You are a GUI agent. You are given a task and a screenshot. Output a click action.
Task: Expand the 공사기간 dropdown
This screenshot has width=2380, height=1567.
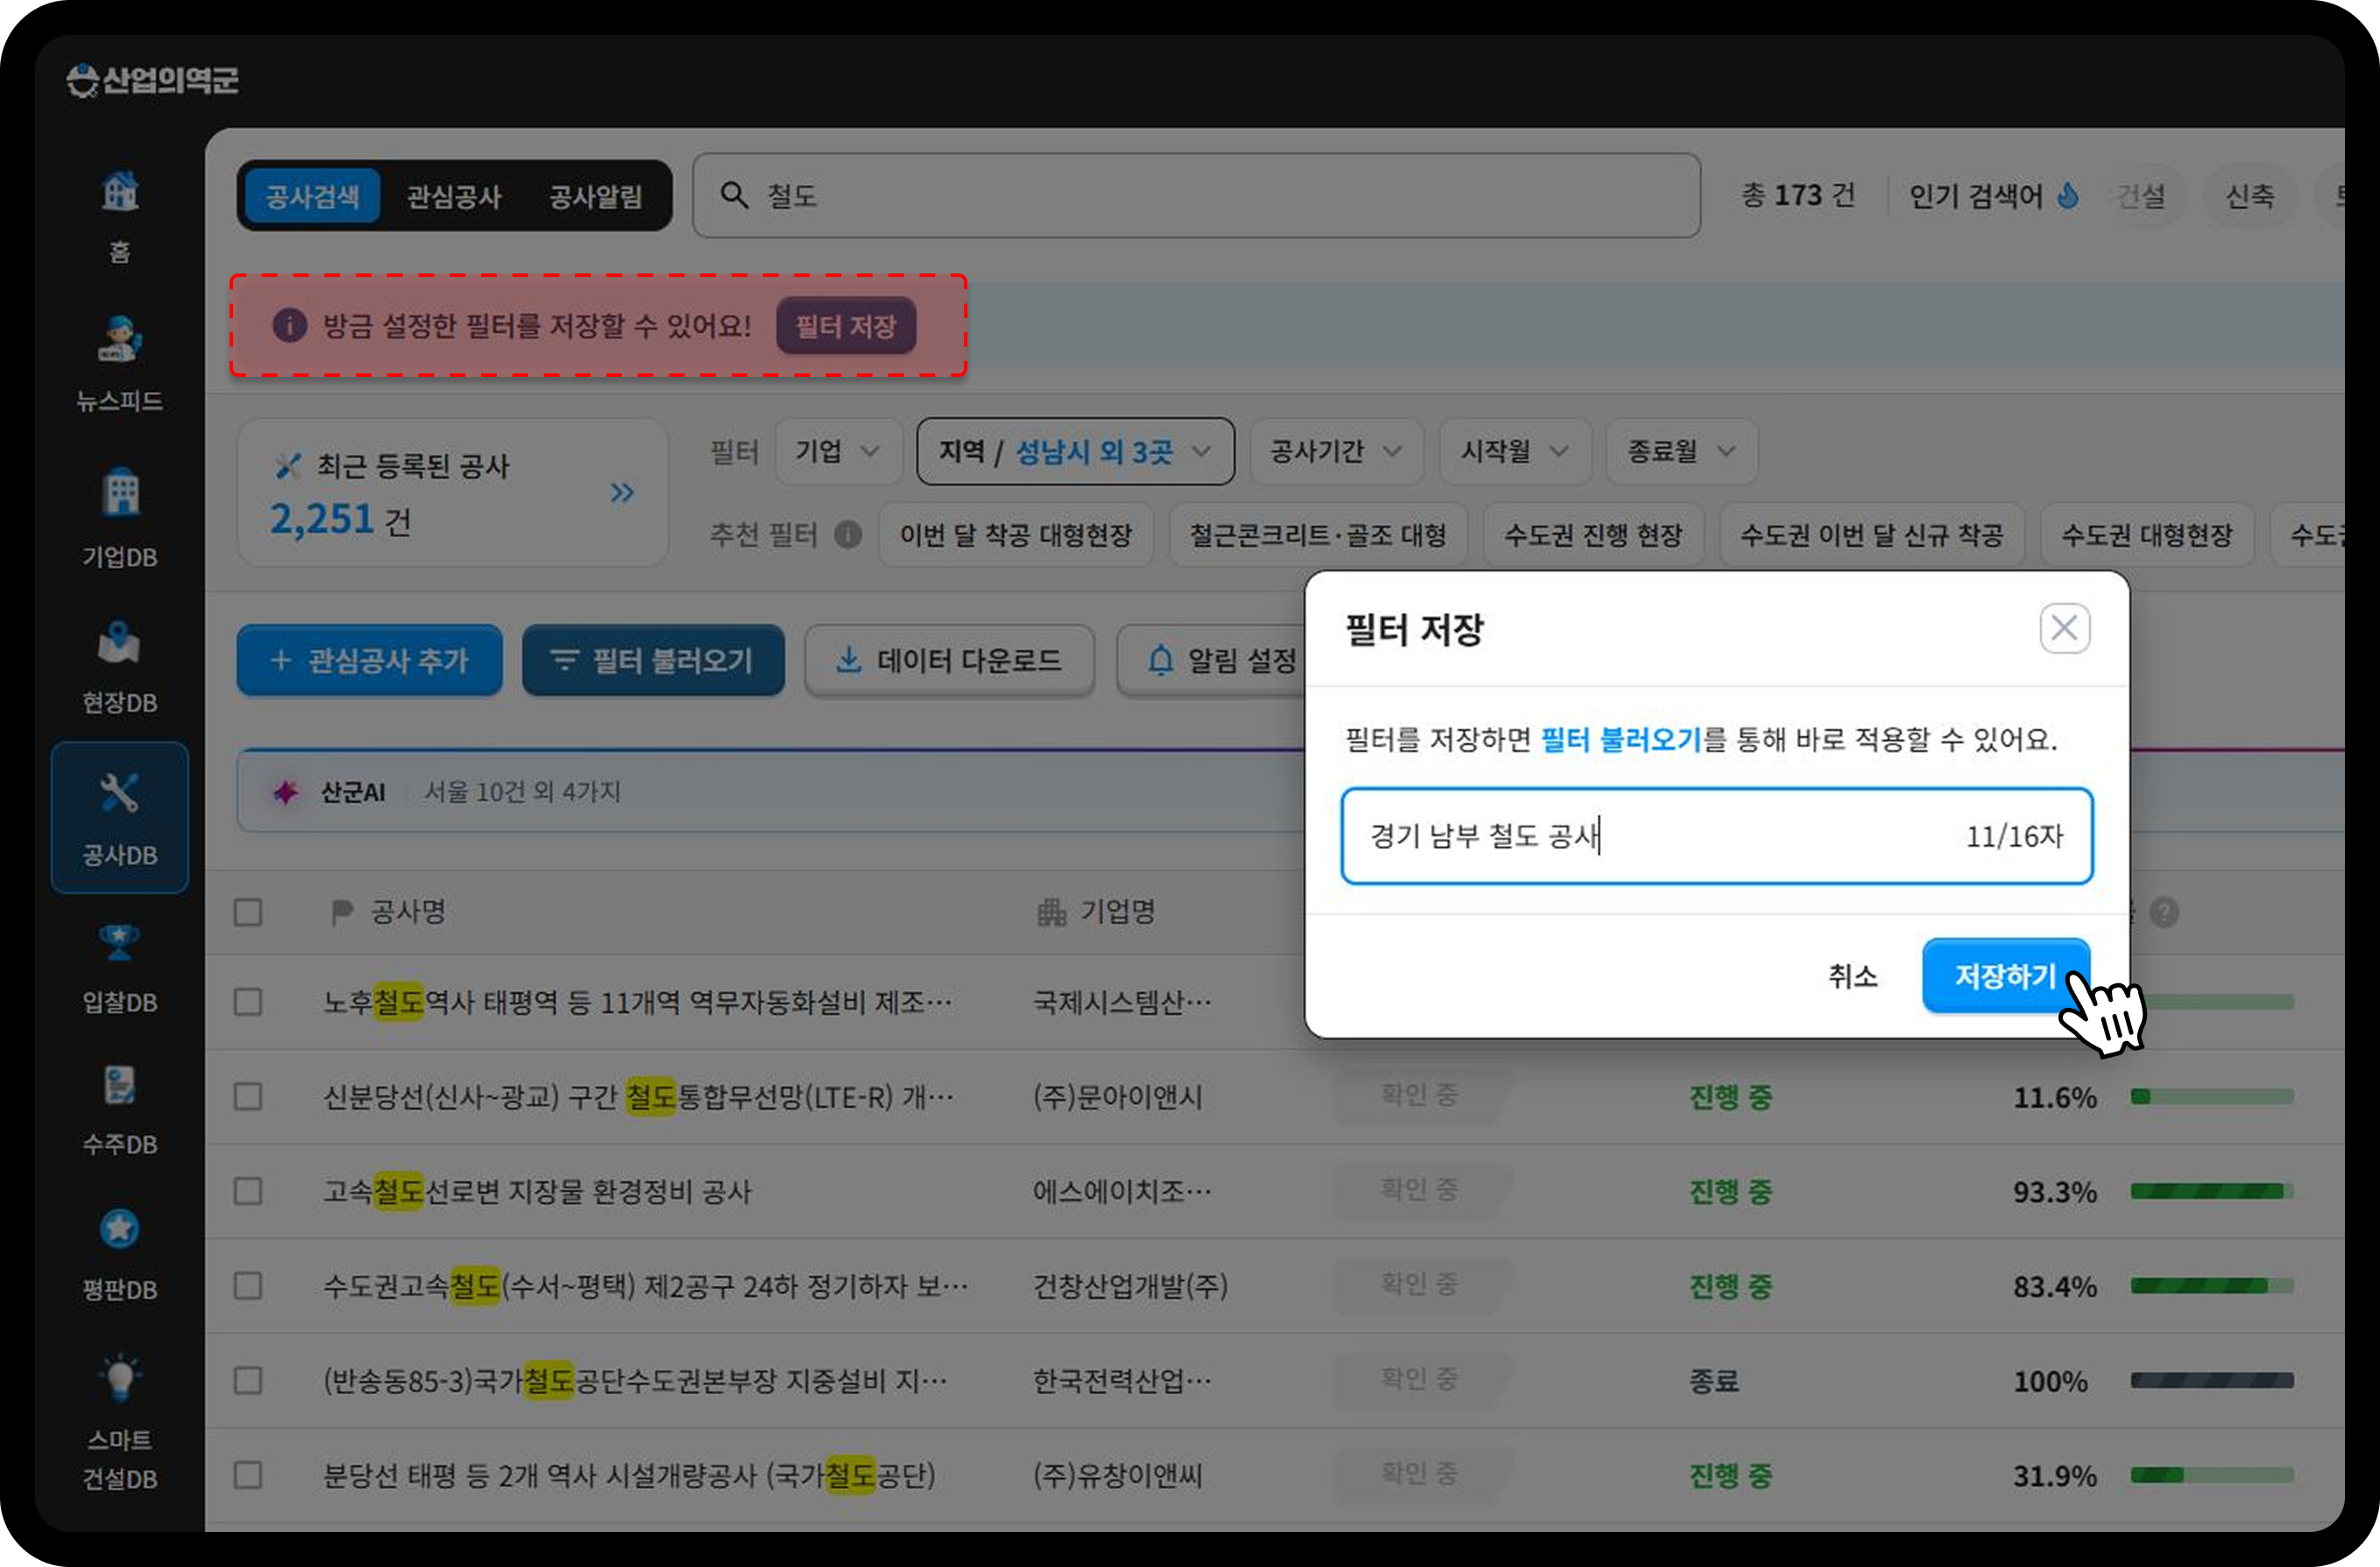1336,451
